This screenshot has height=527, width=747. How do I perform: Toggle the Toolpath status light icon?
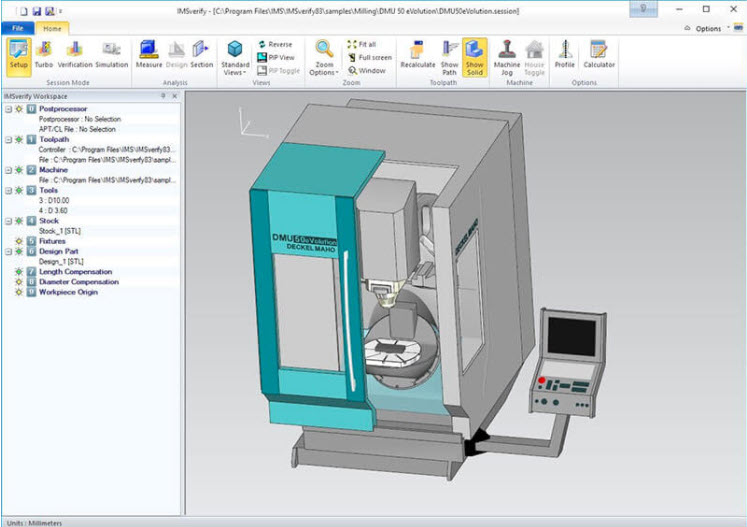(x=19, y=140)
